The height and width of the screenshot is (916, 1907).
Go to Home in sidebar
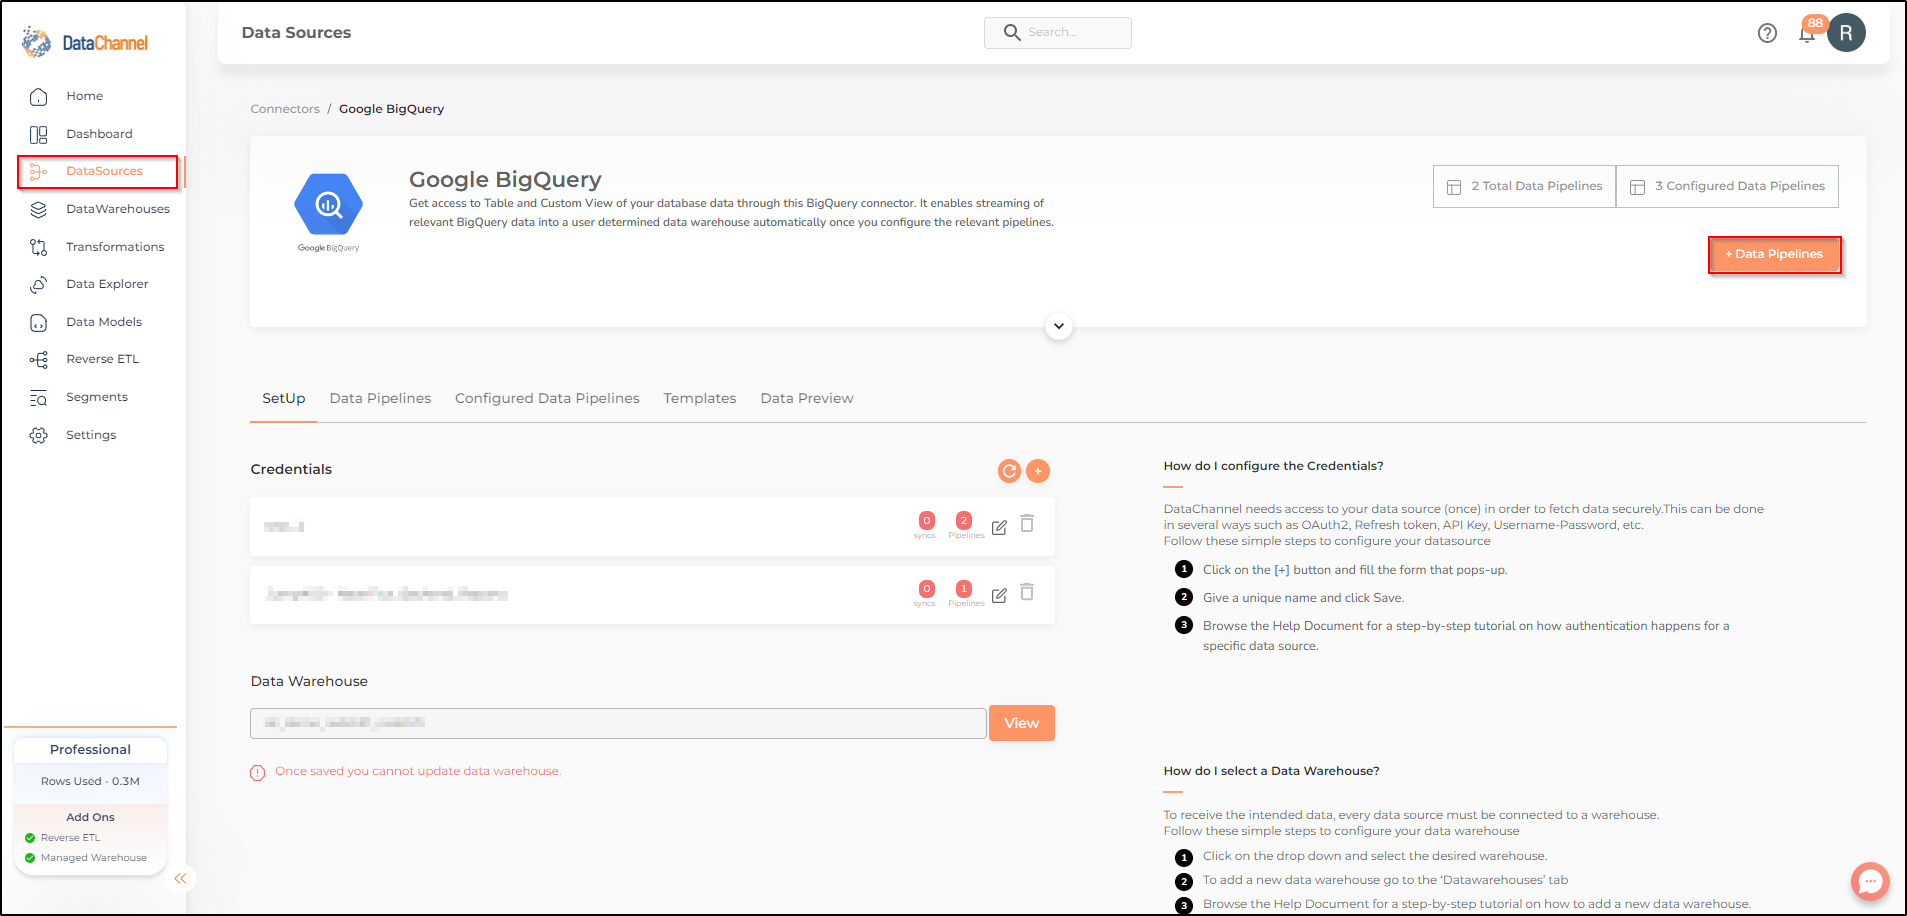point(85,96)
